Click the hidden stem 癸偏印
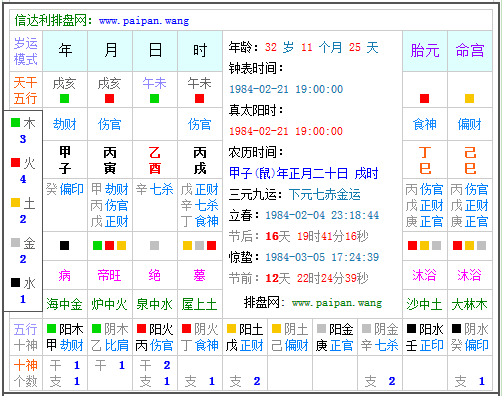Viewport: 502px width, 396px height. tap(65, 189)
